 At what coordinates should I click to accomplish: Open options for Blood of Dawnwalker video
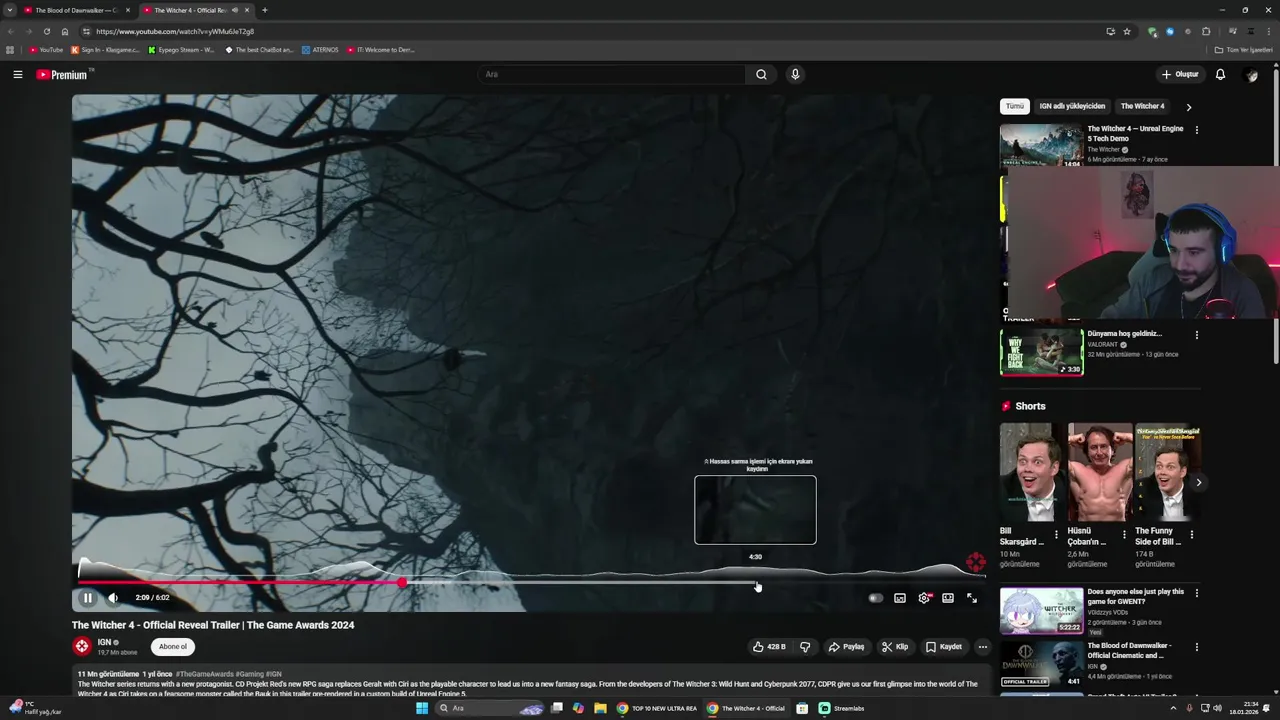tap(1196, 647)
